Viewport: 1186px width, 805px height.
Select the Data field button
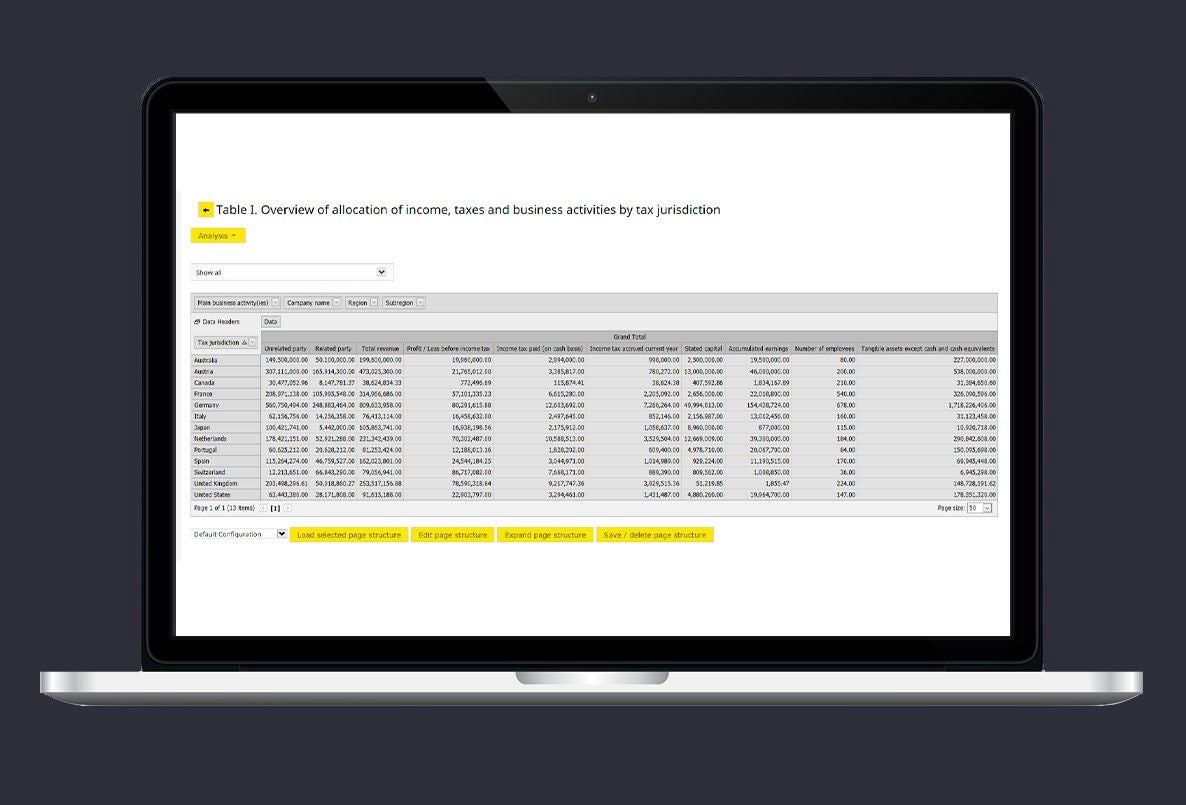[271, 322]
